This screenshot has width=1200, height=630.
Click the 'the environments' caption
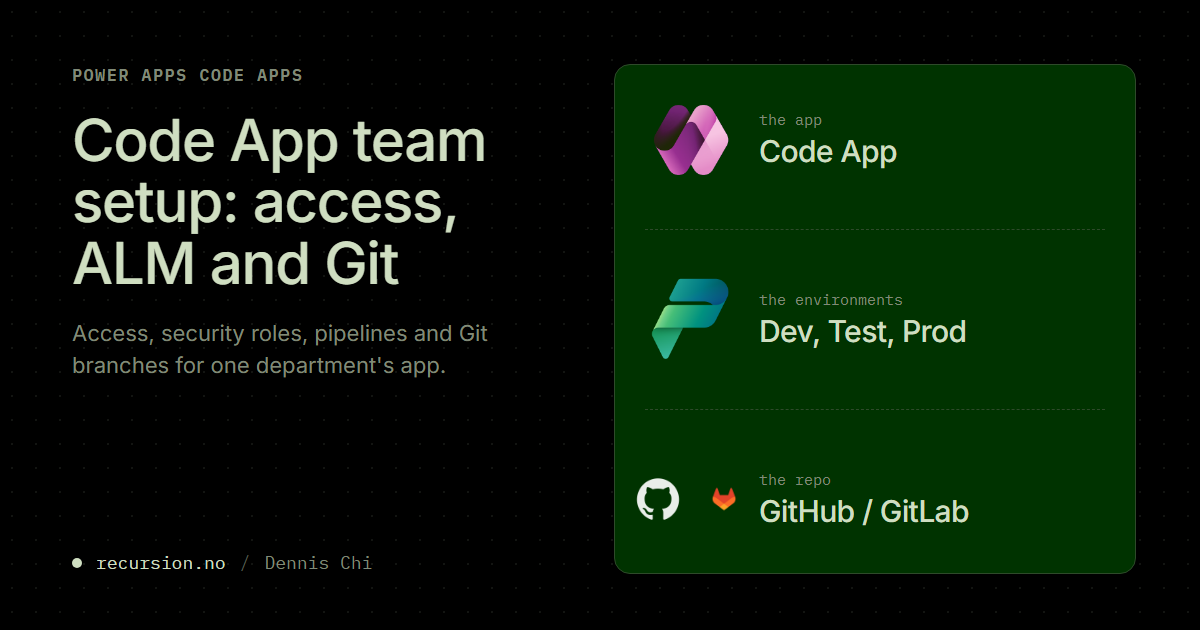831,300
